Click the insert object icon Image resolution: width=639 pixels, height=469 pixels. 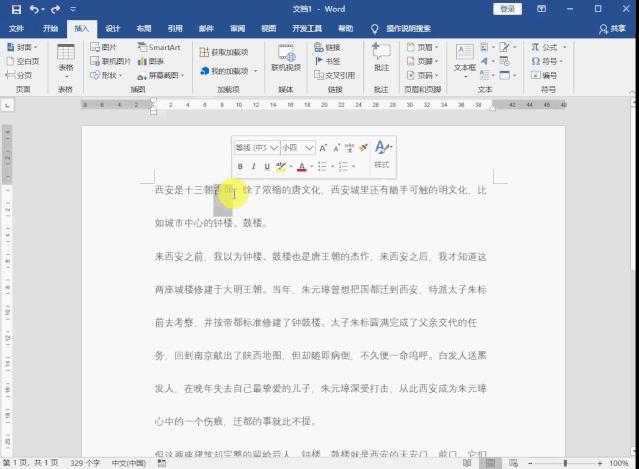507,75
